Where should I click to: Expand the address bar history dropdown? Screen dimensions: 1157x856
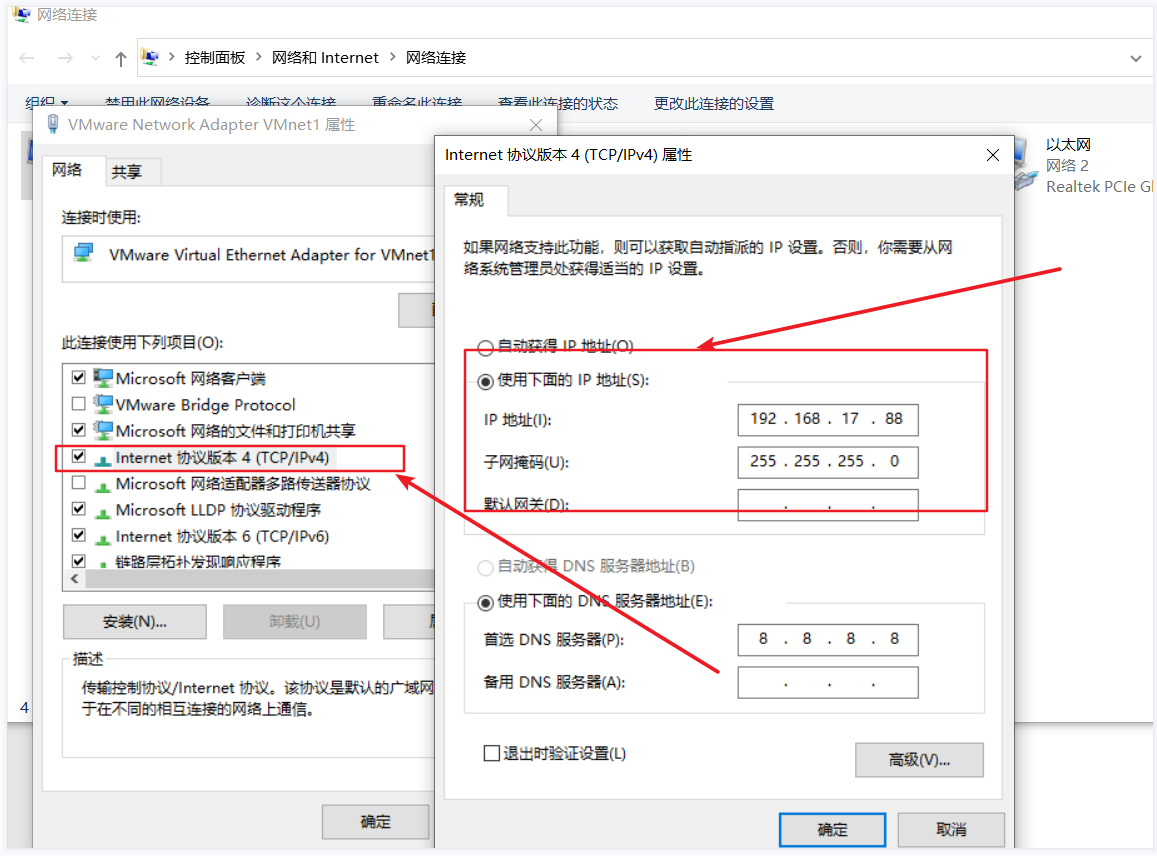pyautogui.click(x=1136, y=58)
